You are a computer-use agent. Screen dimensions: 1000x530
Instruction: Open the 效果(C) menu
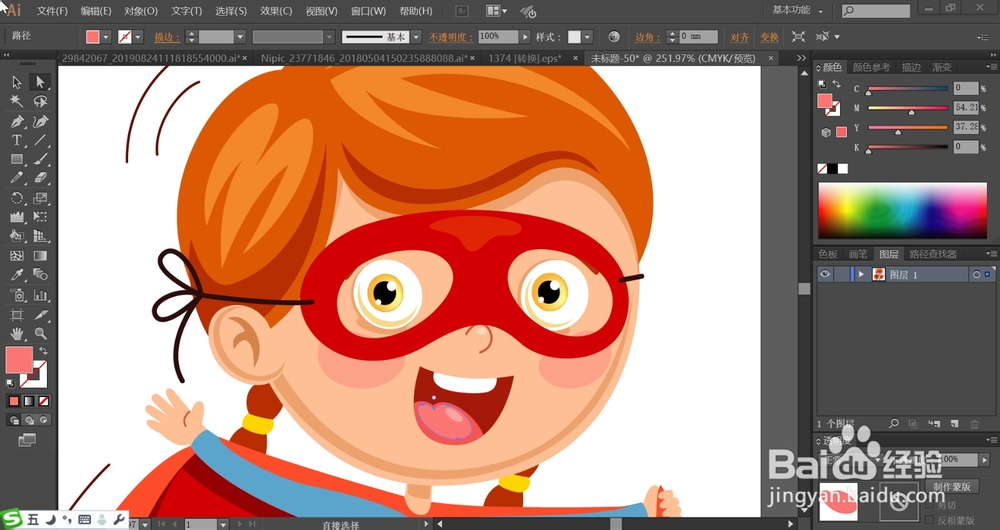click(x=277, y=11)
